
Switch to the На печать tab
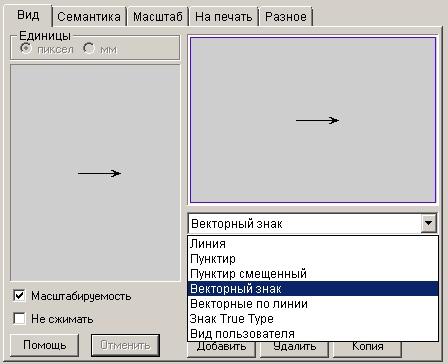[x=223, y=17]
